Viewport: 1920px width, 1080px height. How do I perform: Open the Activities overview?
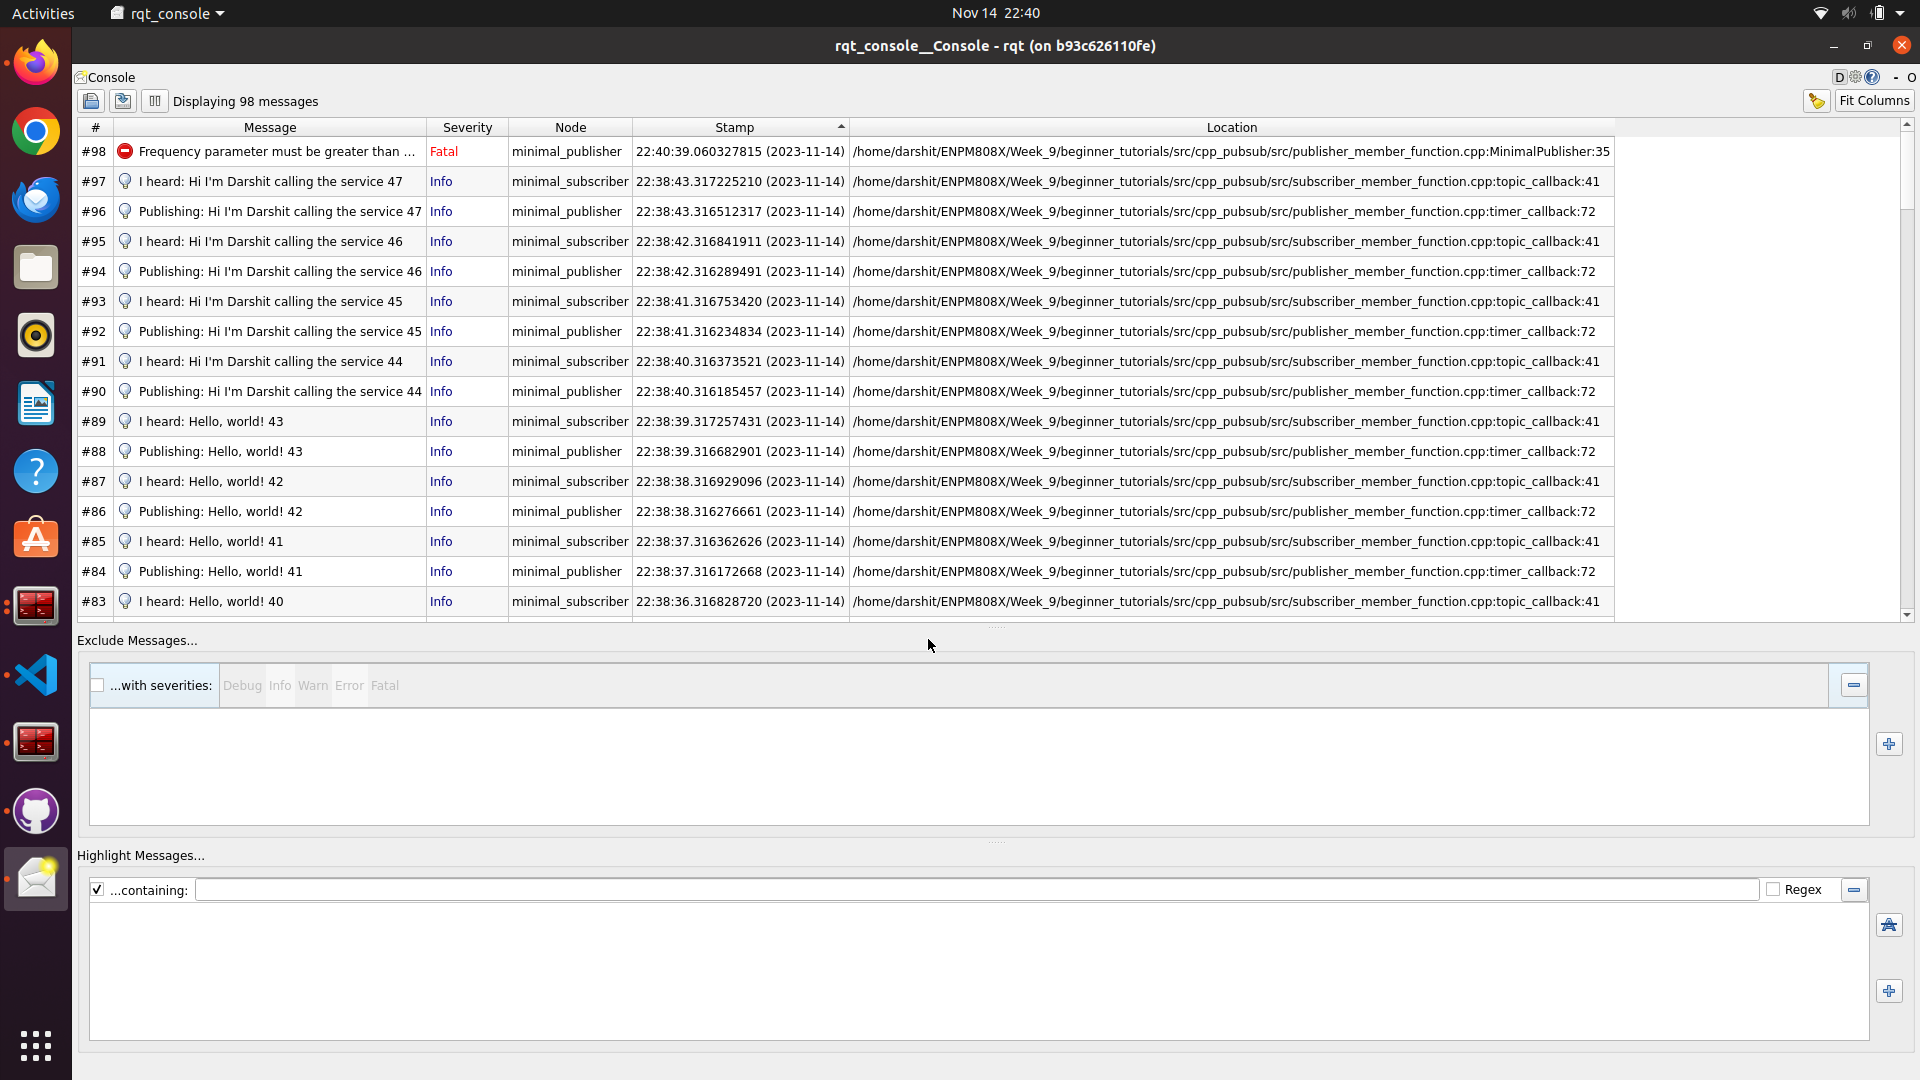tap(43, 13)
